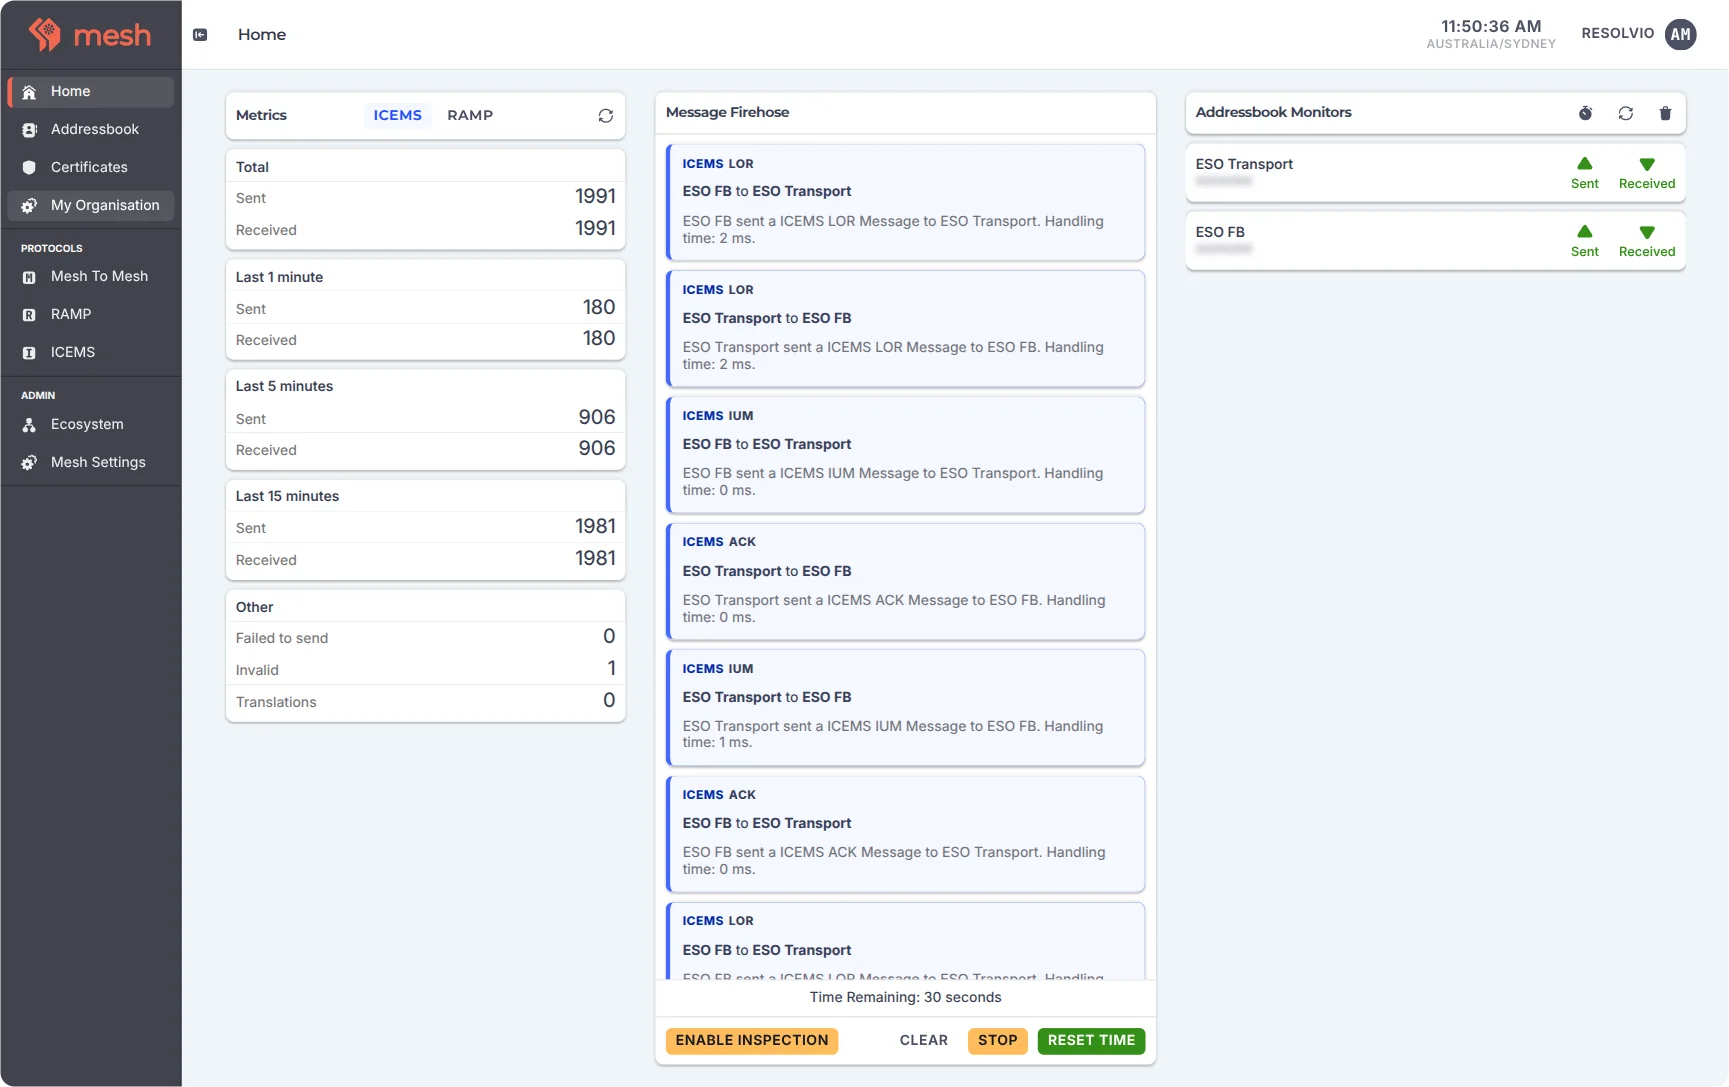Open My Organisation
1729x1087 pixels.
[x=91, y=205]
